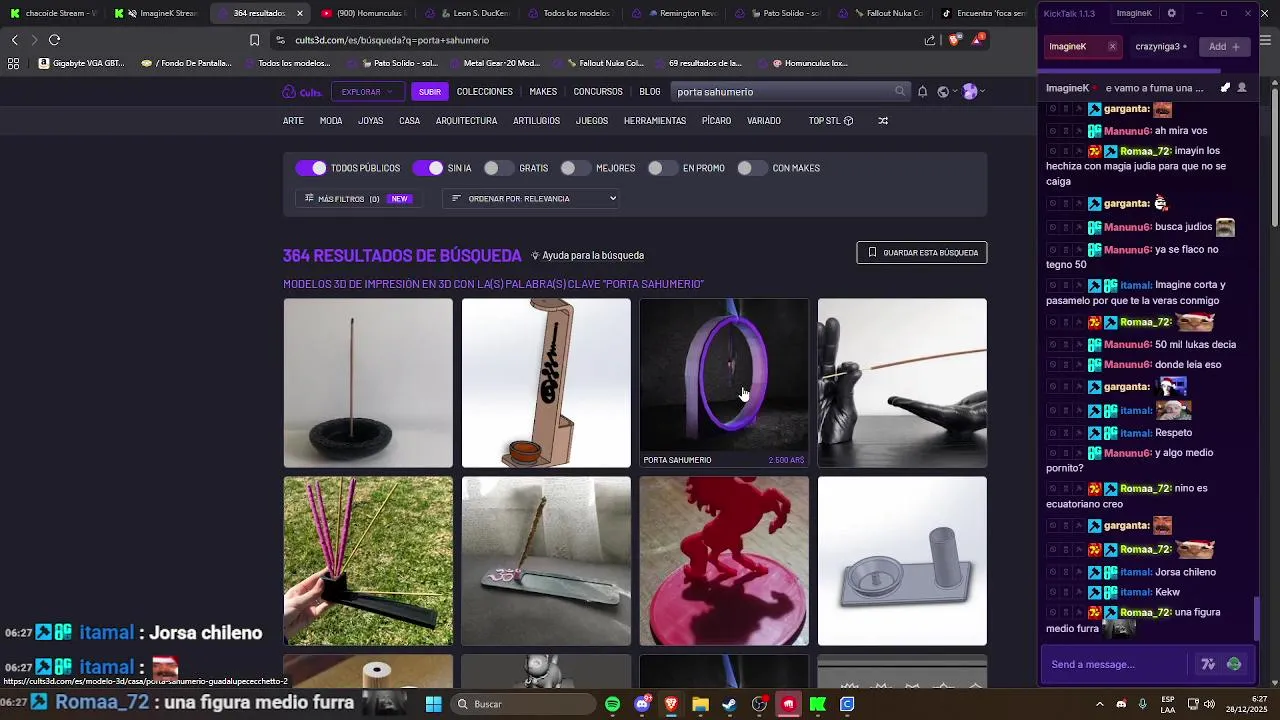Open the user list icon in KickTalk header
1280x720 pixels.
1242,88
